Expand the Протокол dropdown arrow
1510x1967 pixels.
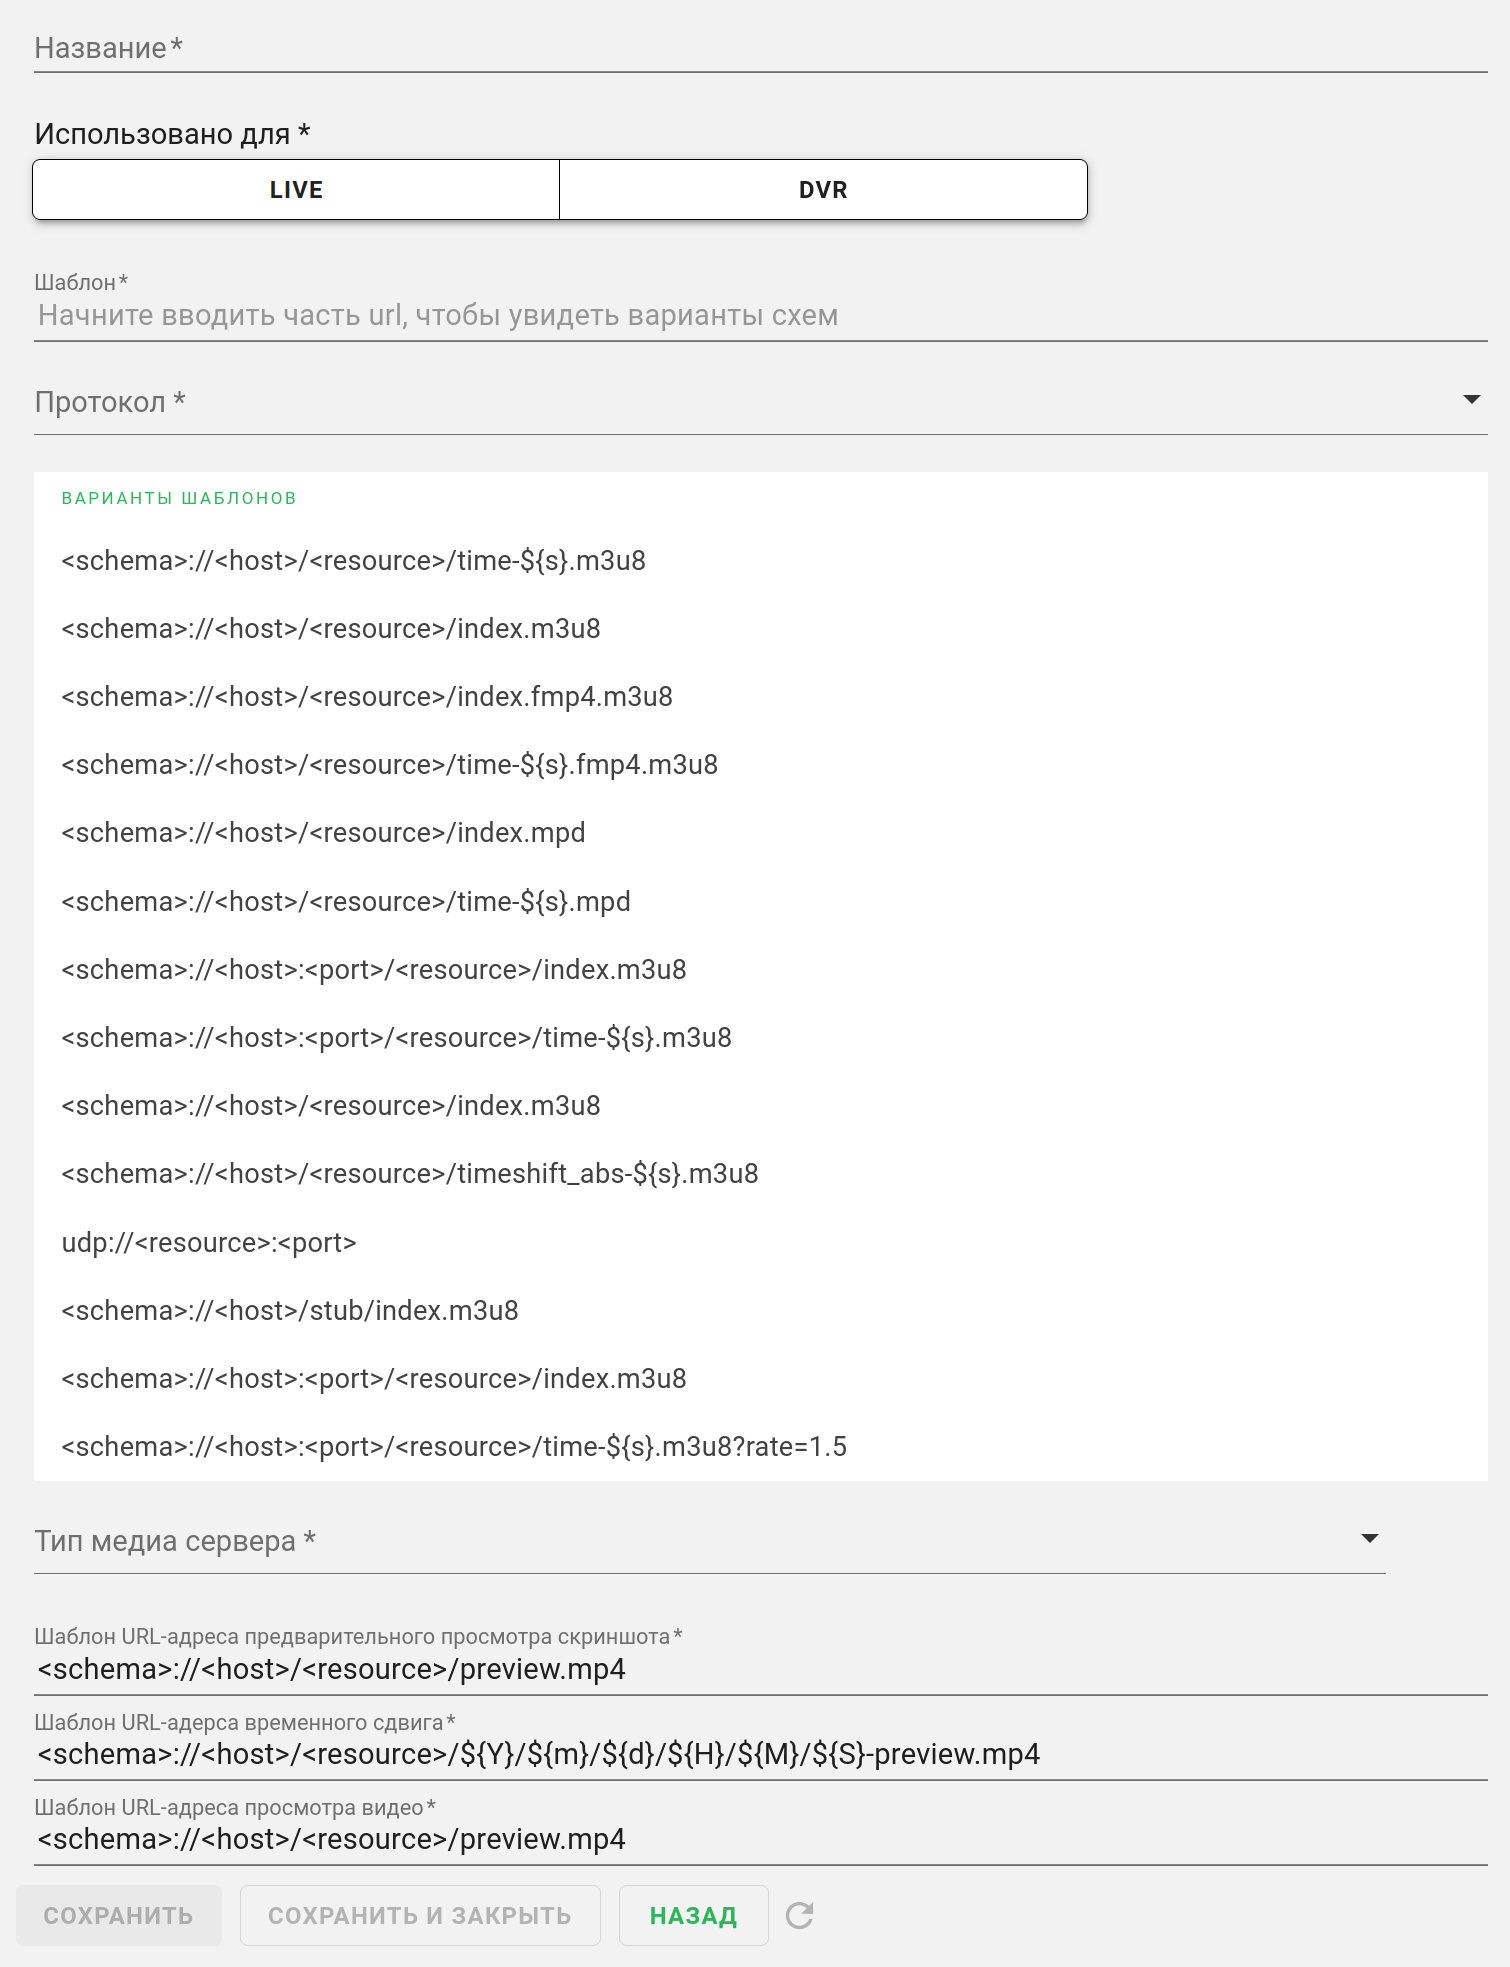pyautogui.click(x=1471, y=400)
